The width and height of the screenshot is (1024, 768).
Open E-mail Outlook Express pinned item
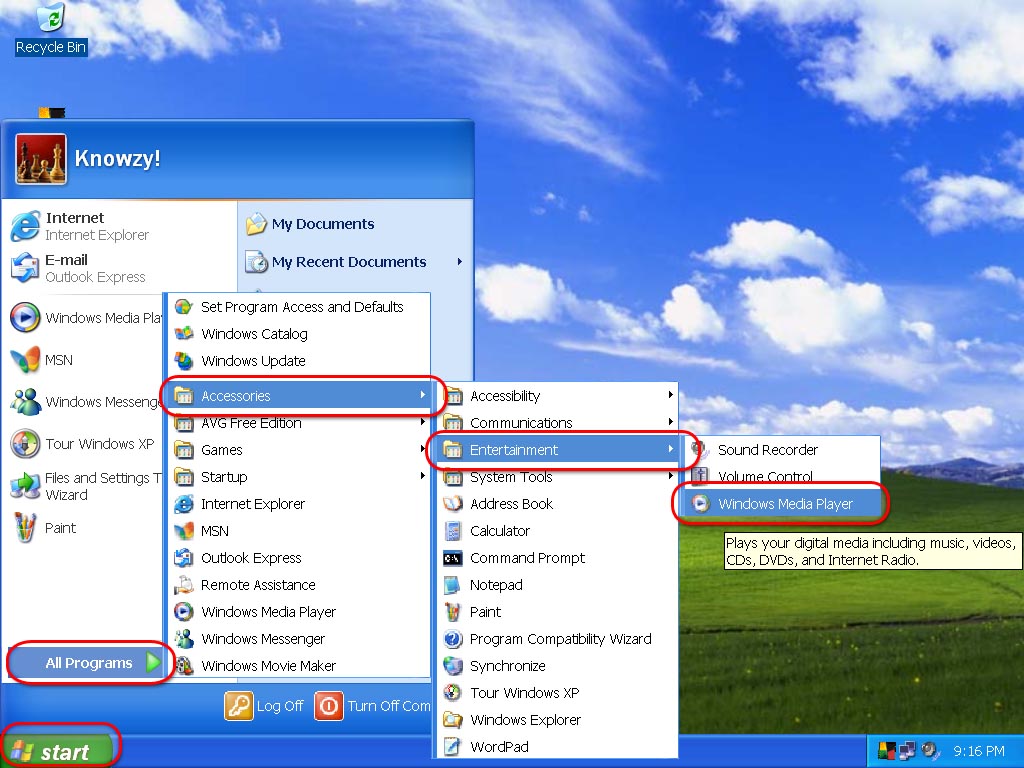coord(79,268)
